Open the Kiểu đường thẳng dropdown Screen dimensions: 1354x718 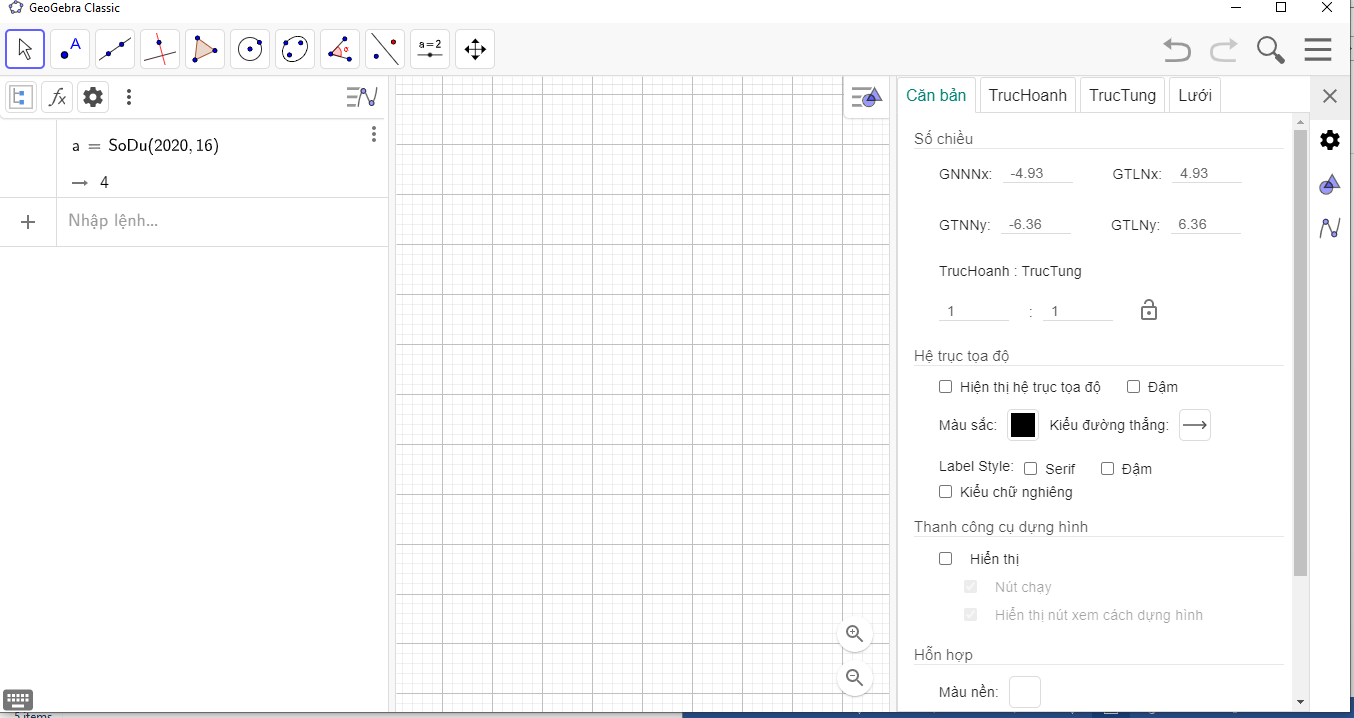tap(1194, 425)
